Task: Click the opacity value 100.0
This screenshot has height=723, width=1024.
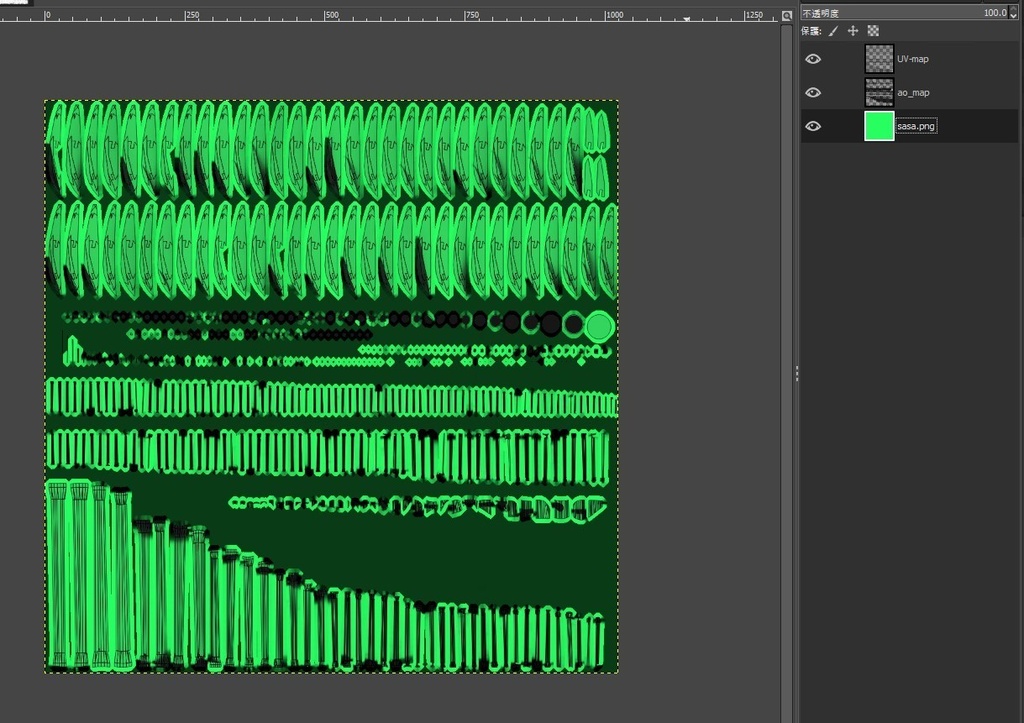Action: coord(994,13)
